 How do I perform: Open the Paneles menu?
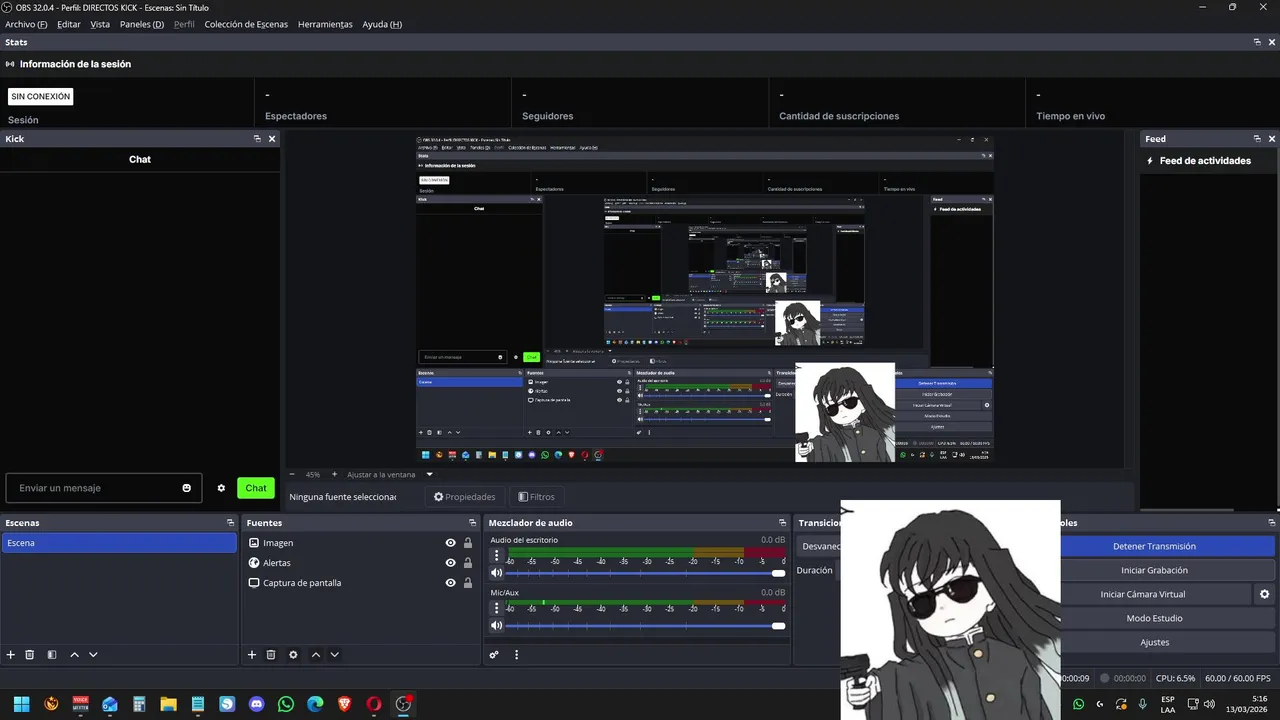(142, 24)
